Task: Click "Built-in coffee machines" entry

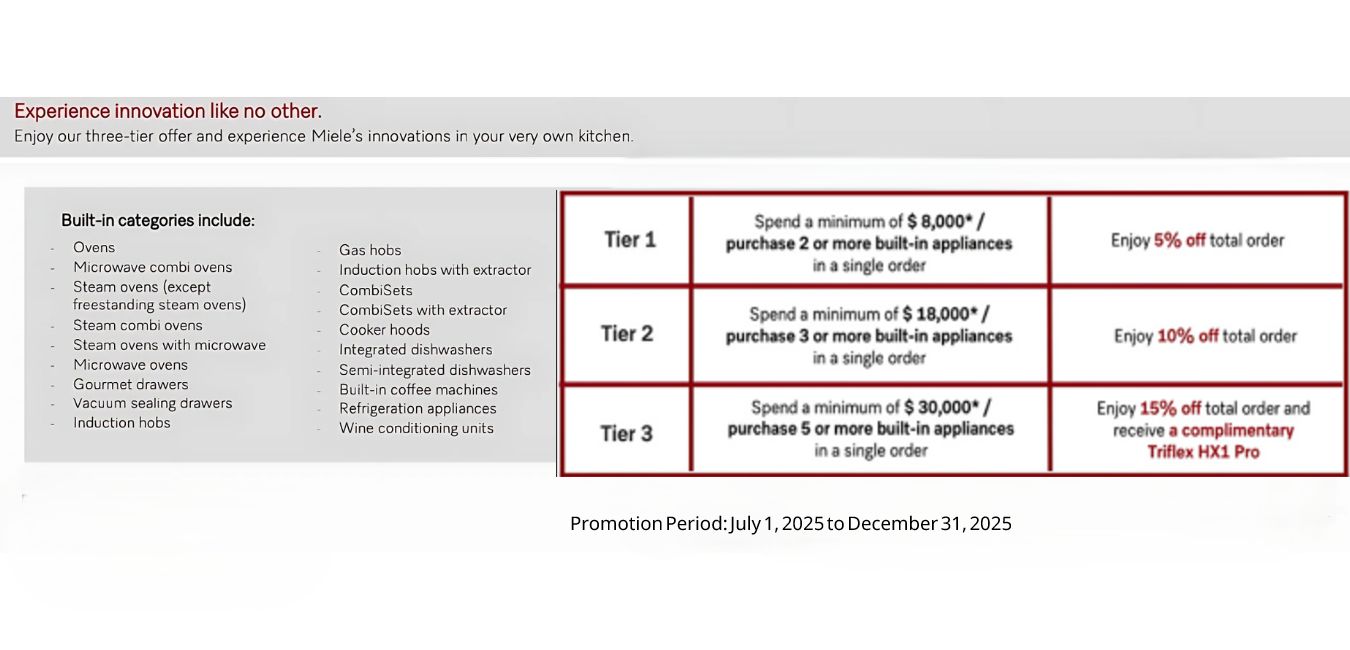Action: pyautogui.click(x=418, y=389)
